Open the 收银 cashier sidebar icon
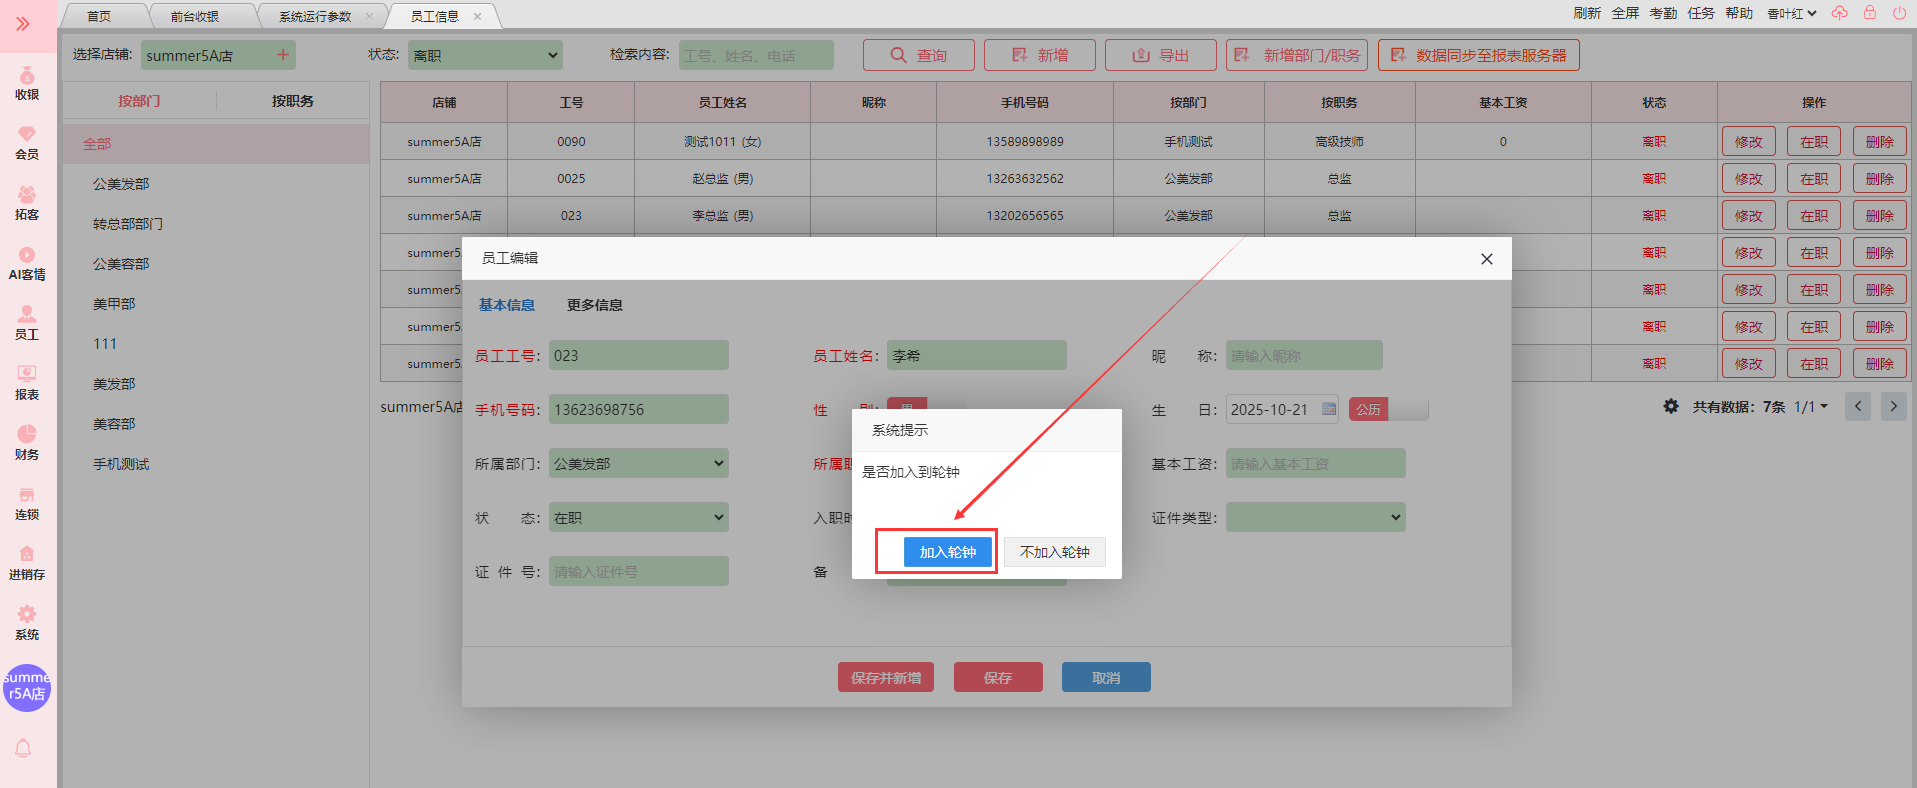 point(27,83)
